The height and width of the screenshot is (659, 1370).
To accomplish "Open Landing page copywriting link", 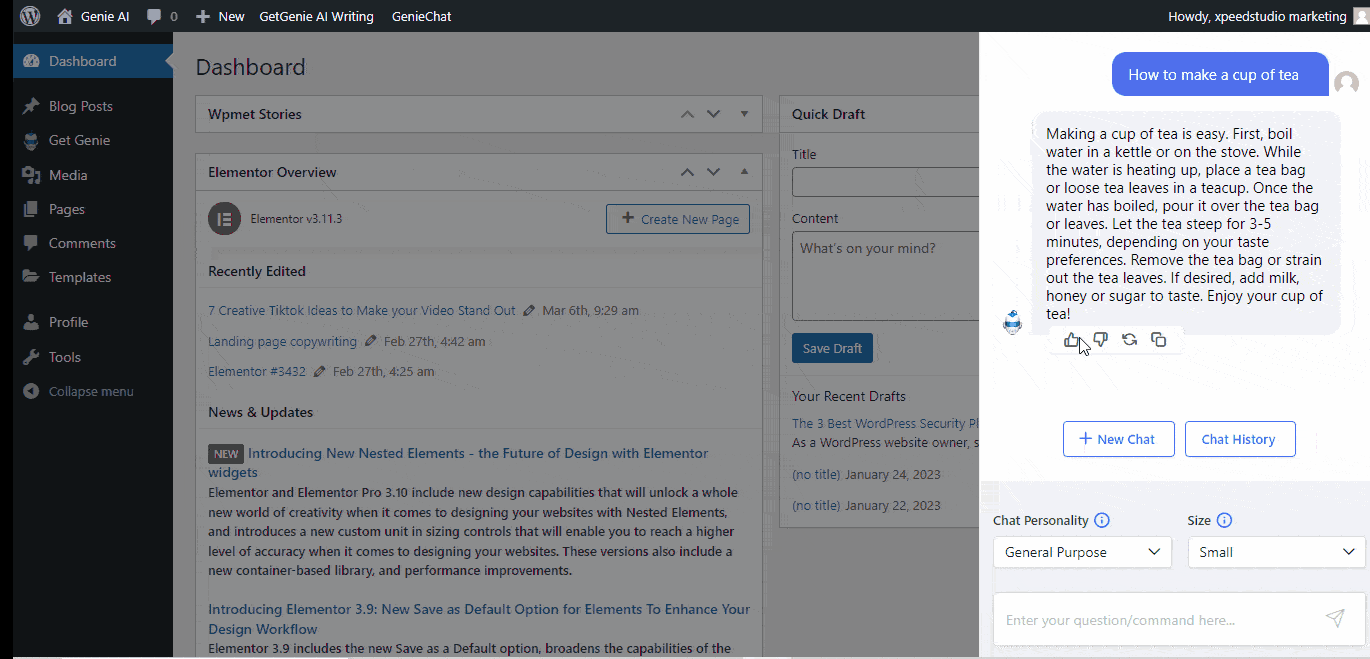I will [x=282, y=341].
